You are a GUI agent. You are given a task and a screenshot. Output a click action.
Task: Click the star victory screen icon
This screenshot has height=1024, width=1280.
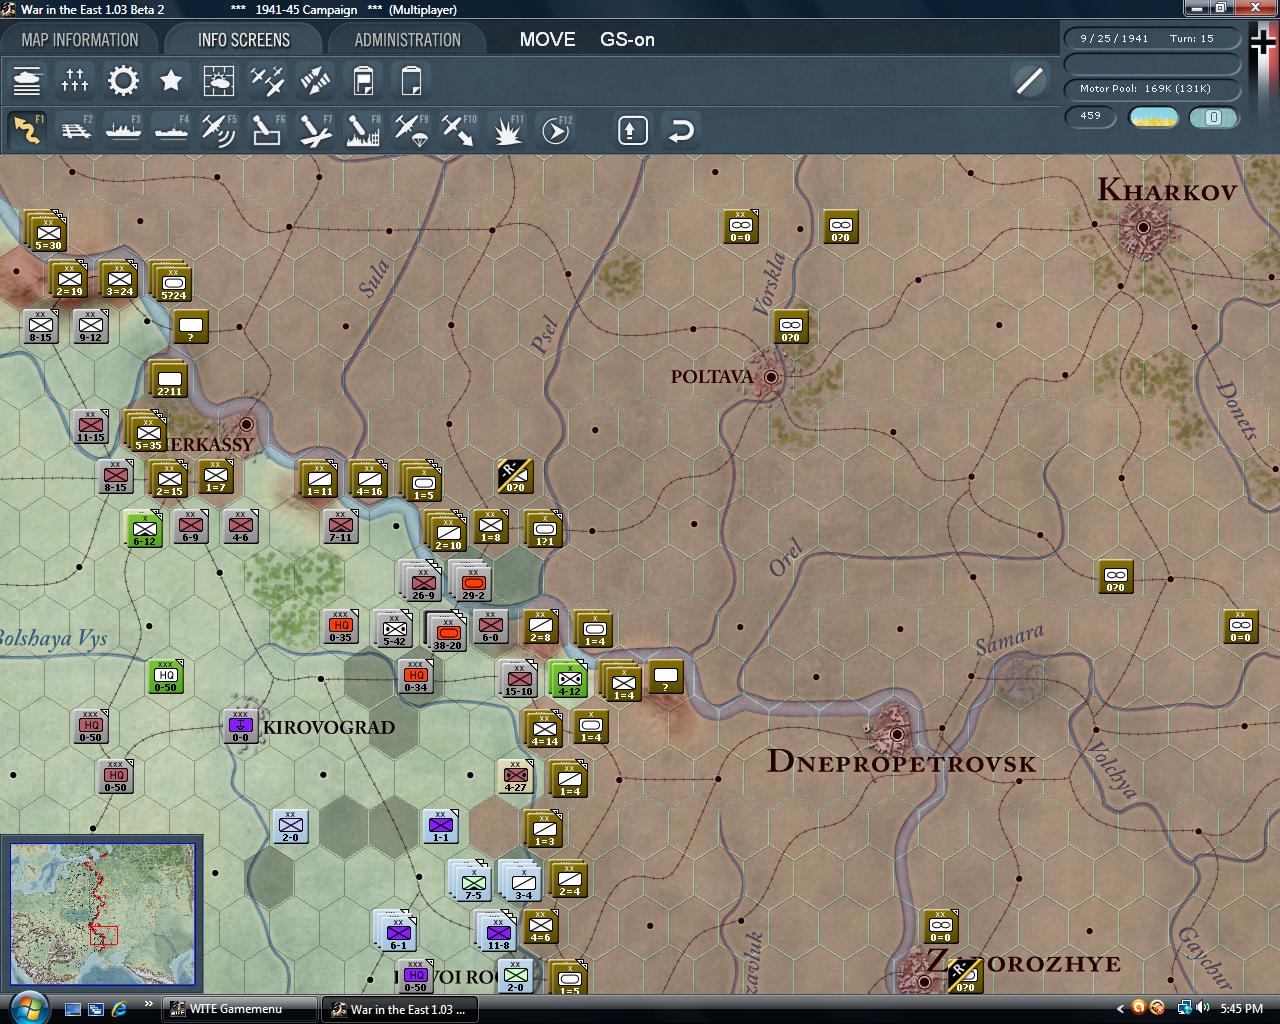coord(171,80)
